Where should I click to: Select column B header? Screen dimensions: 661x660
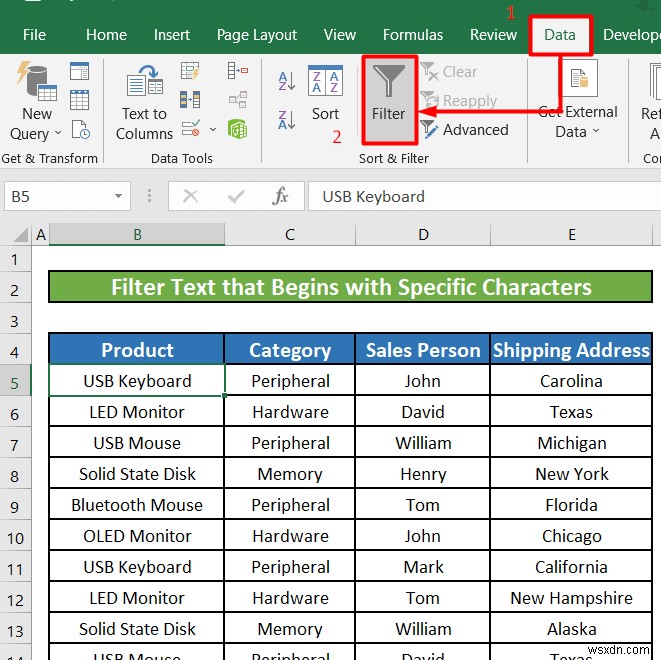click(x=137, y=234)
